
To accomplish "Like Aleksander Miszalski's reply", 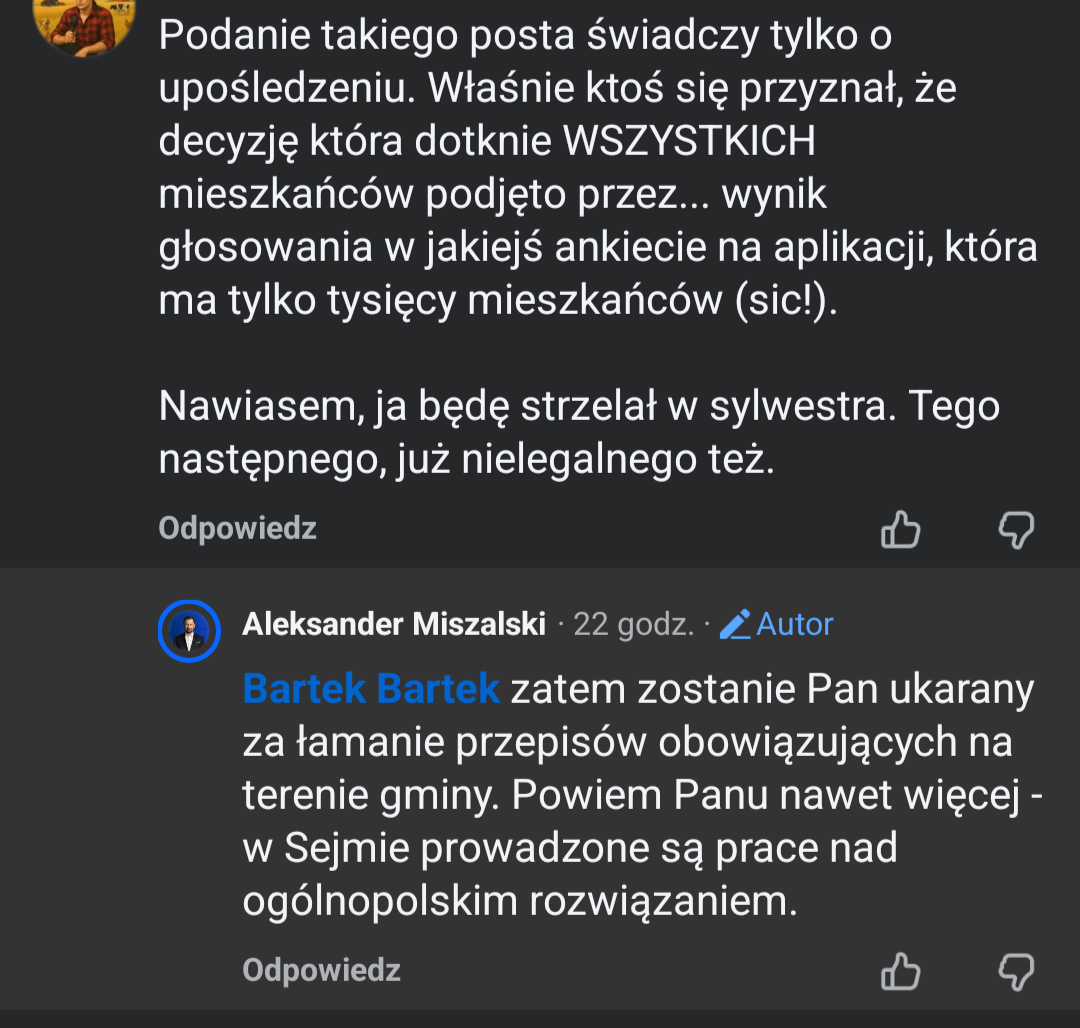I will [900, 970].
